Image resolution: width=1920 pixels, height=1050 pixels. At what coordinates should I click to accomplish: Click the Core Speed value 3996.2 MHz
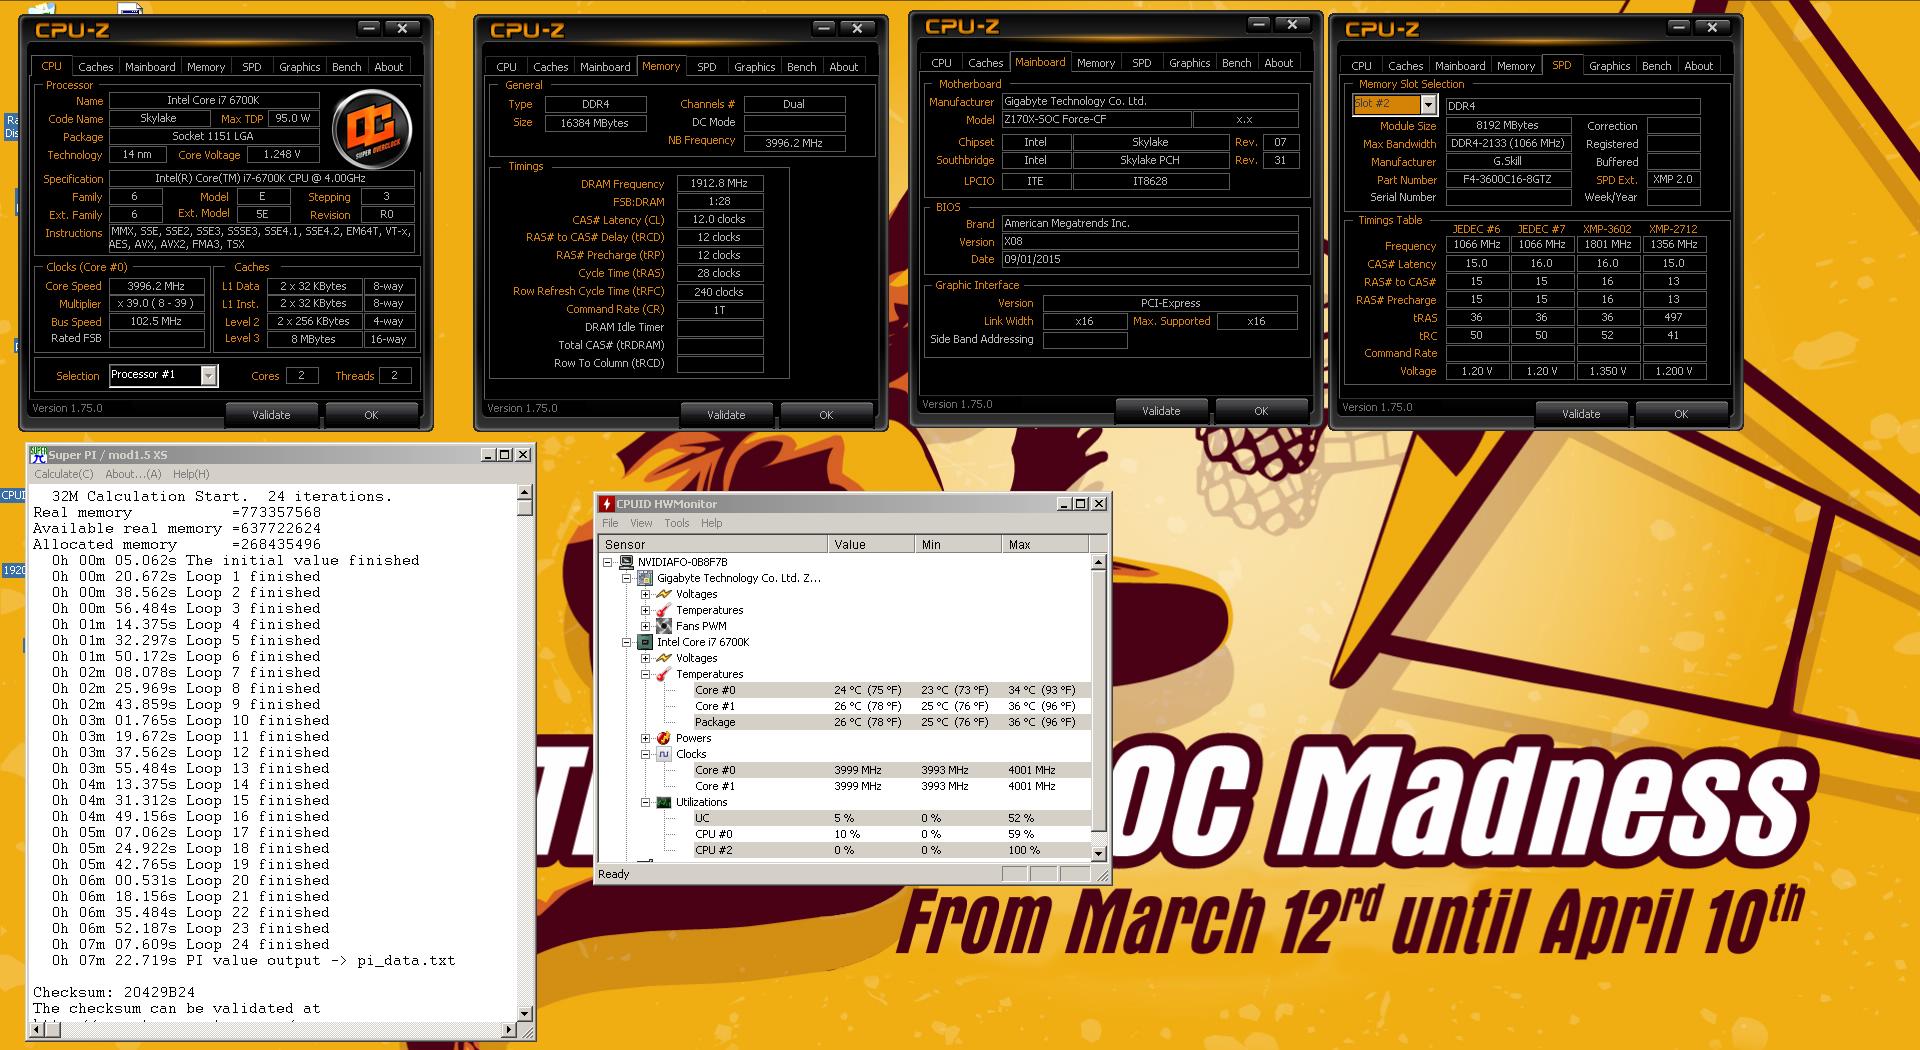coord(155,286)
